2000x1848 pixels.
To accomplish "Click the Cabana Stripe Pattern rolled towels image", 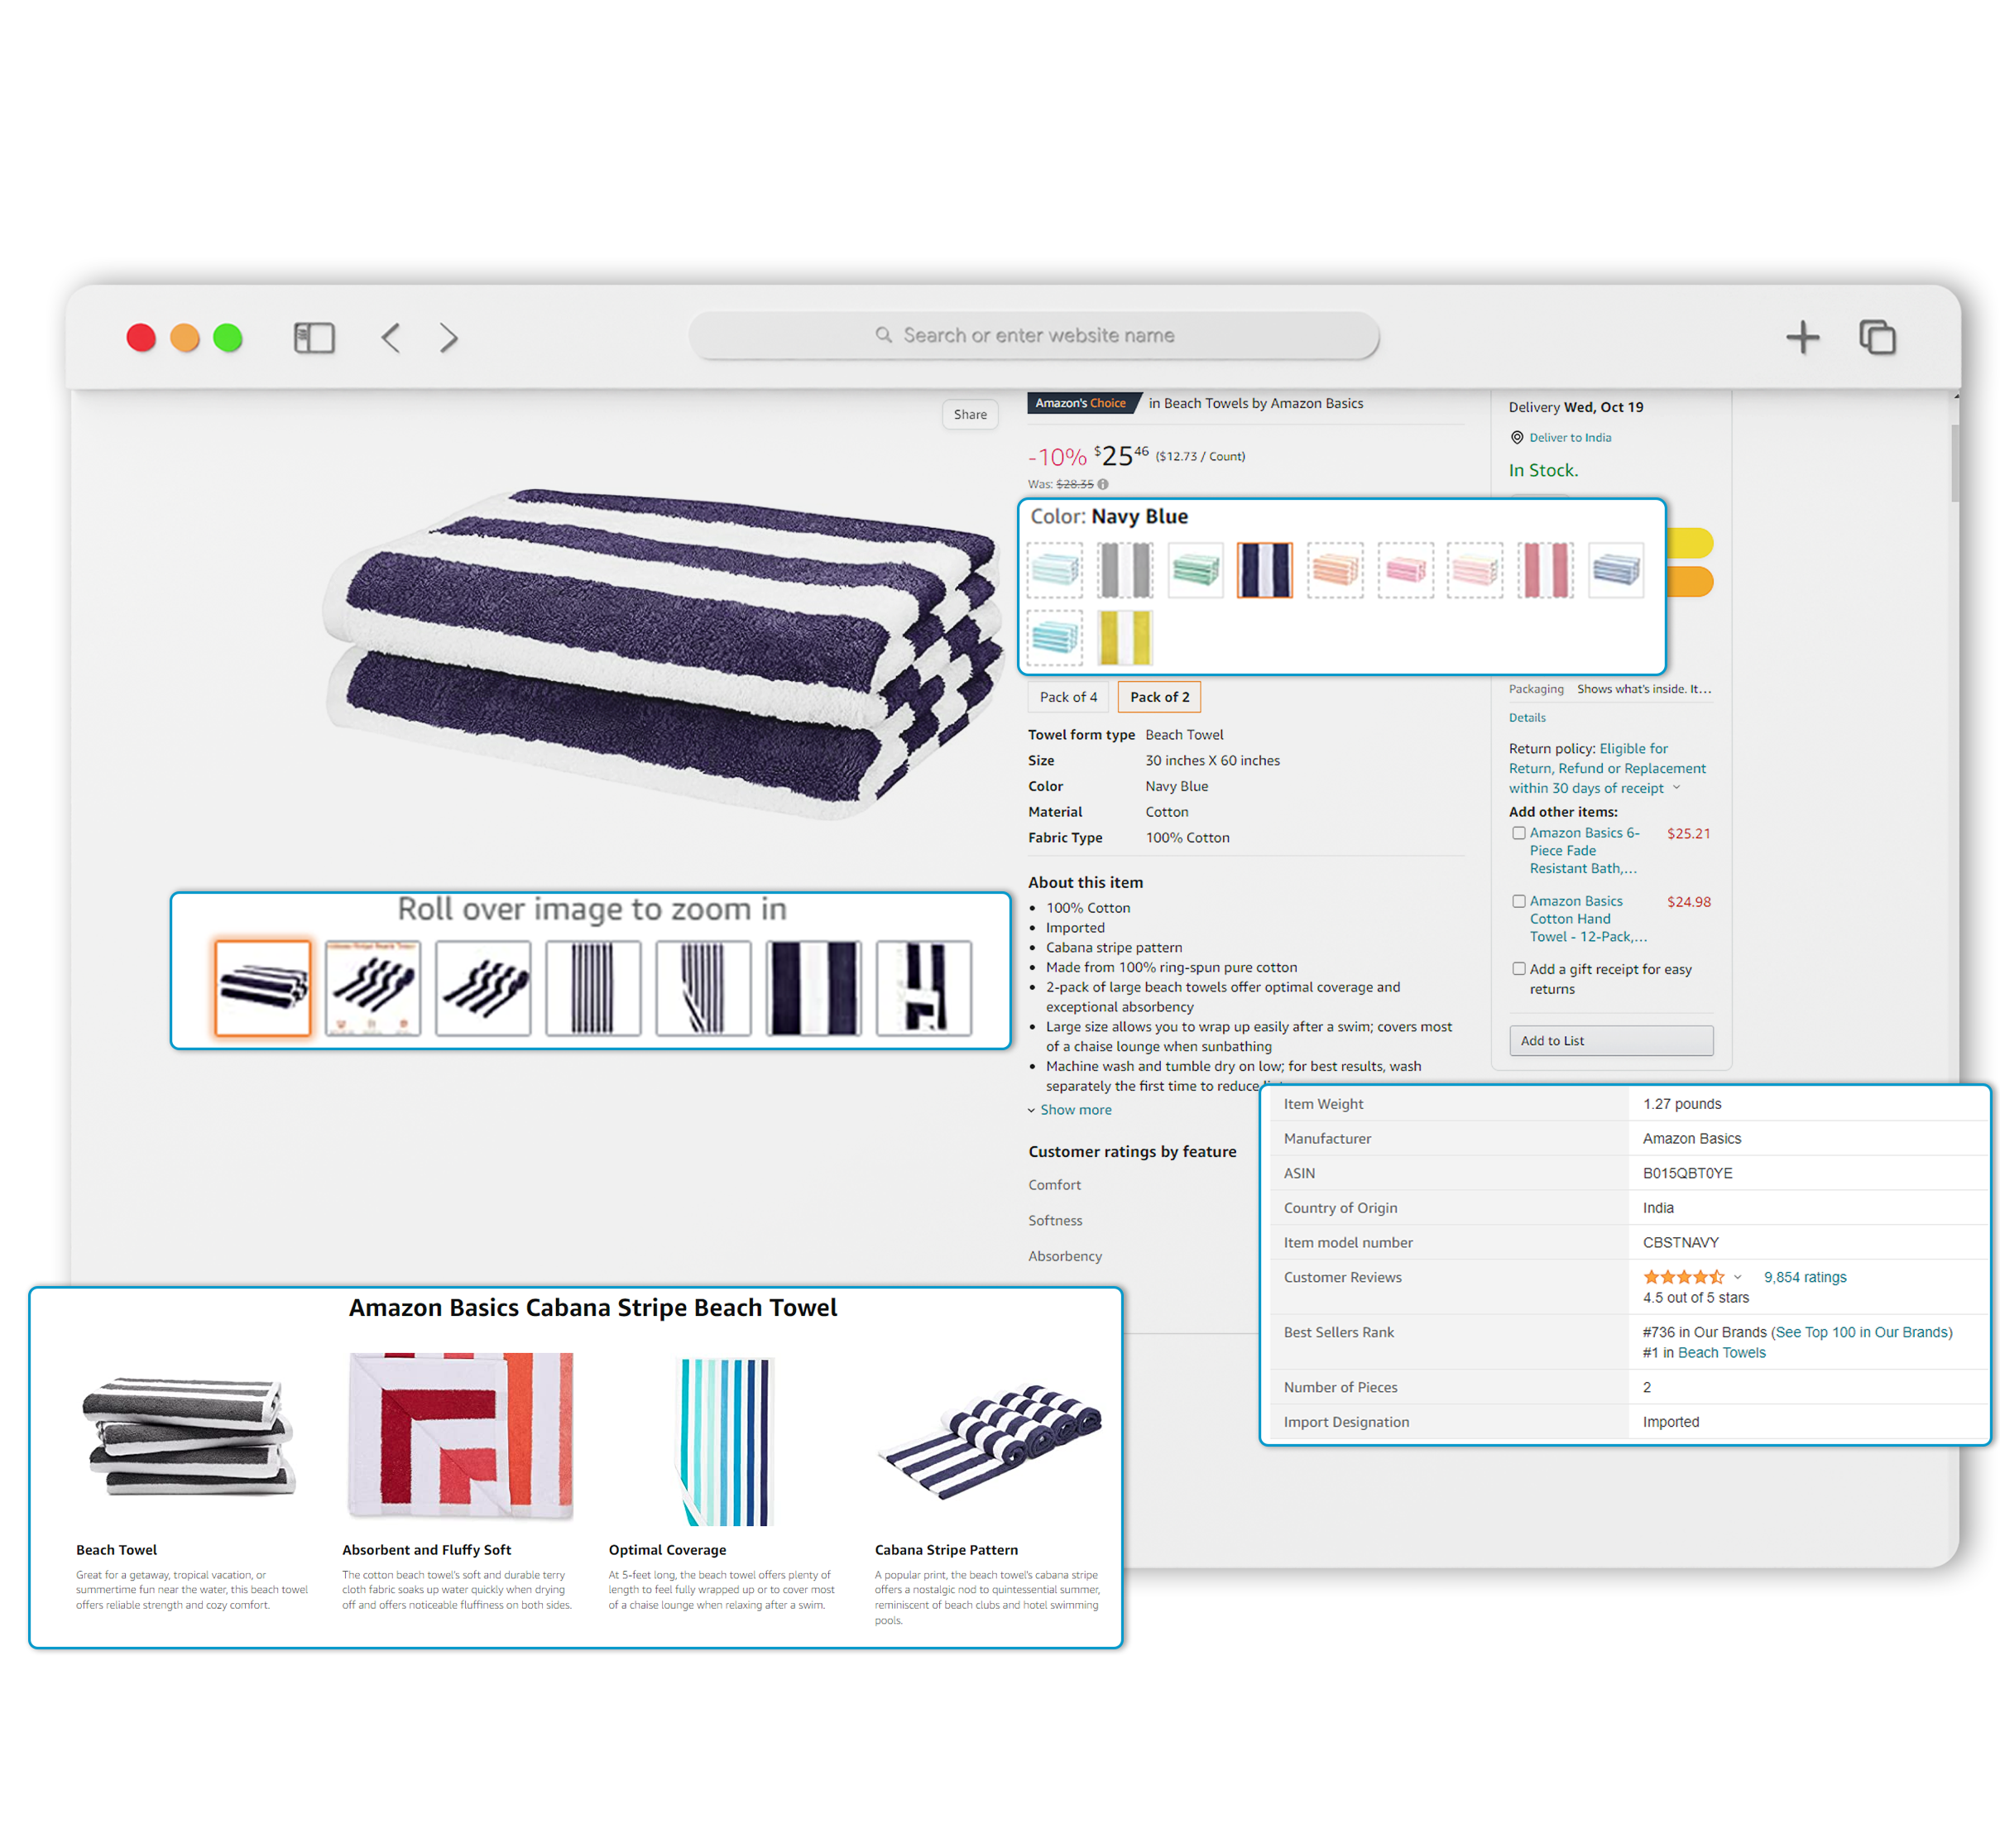I will click(989, 1441).
